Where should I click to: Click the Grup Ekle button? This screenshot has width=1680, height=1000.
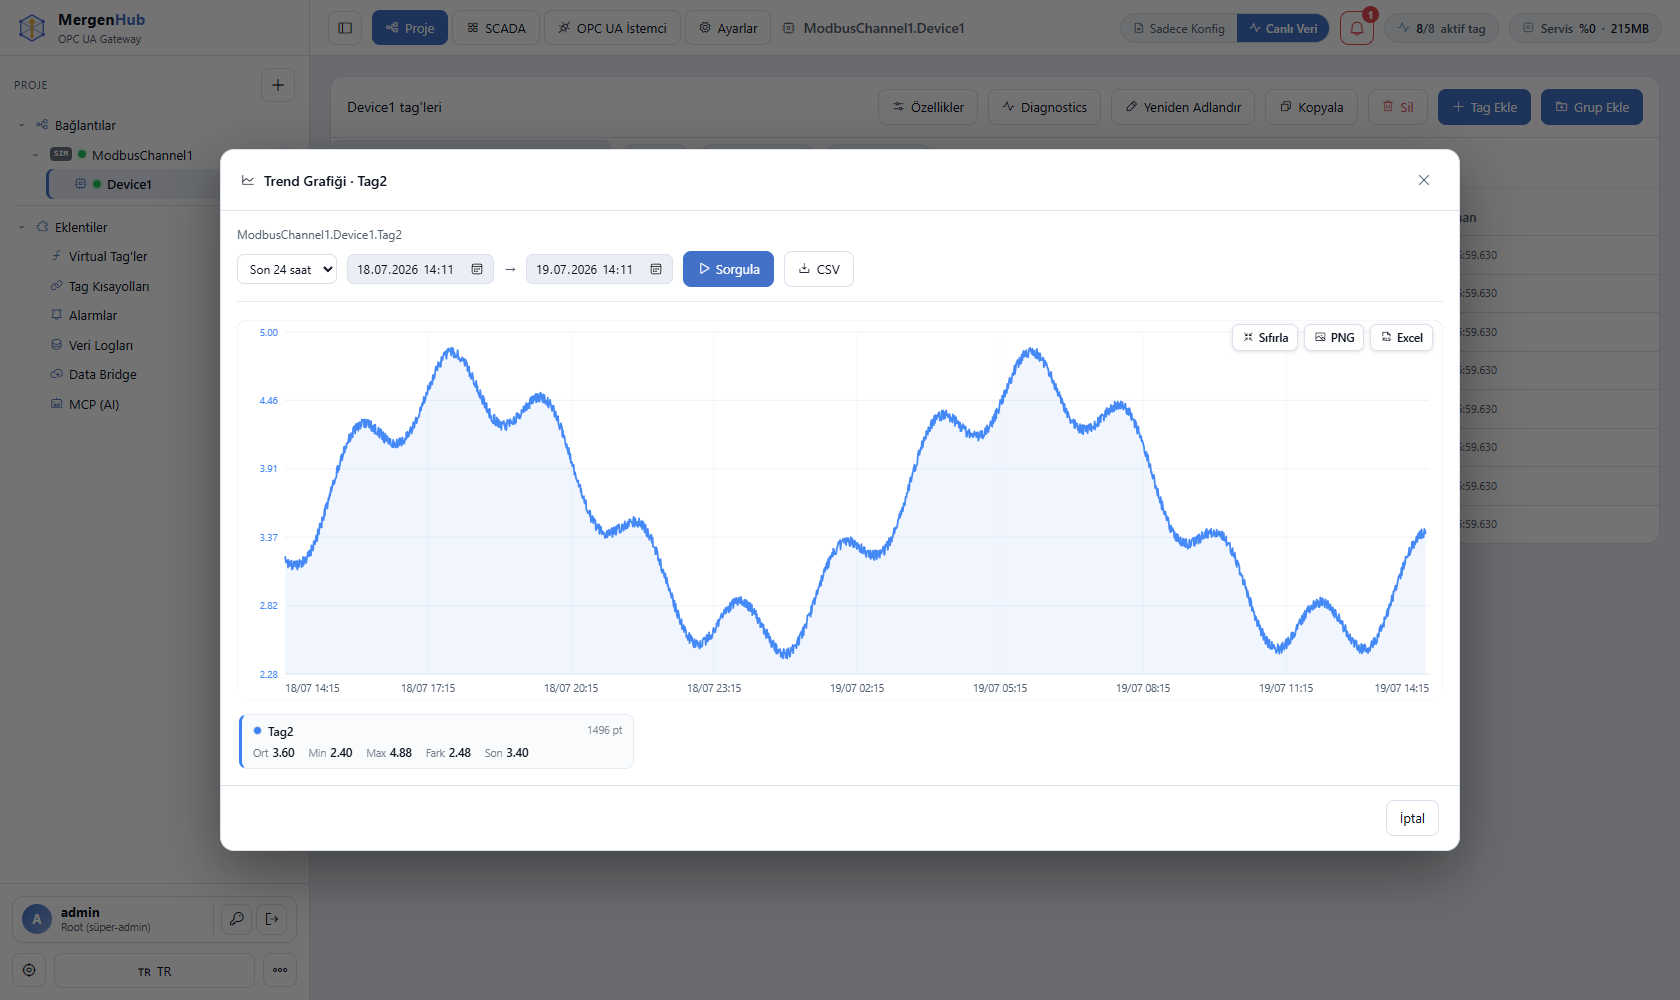tap(1592, 107)
